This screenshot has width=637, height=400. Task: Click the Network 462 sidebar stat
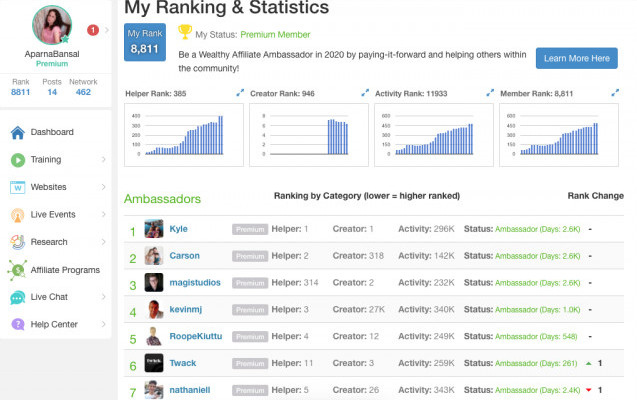point(83,87)
